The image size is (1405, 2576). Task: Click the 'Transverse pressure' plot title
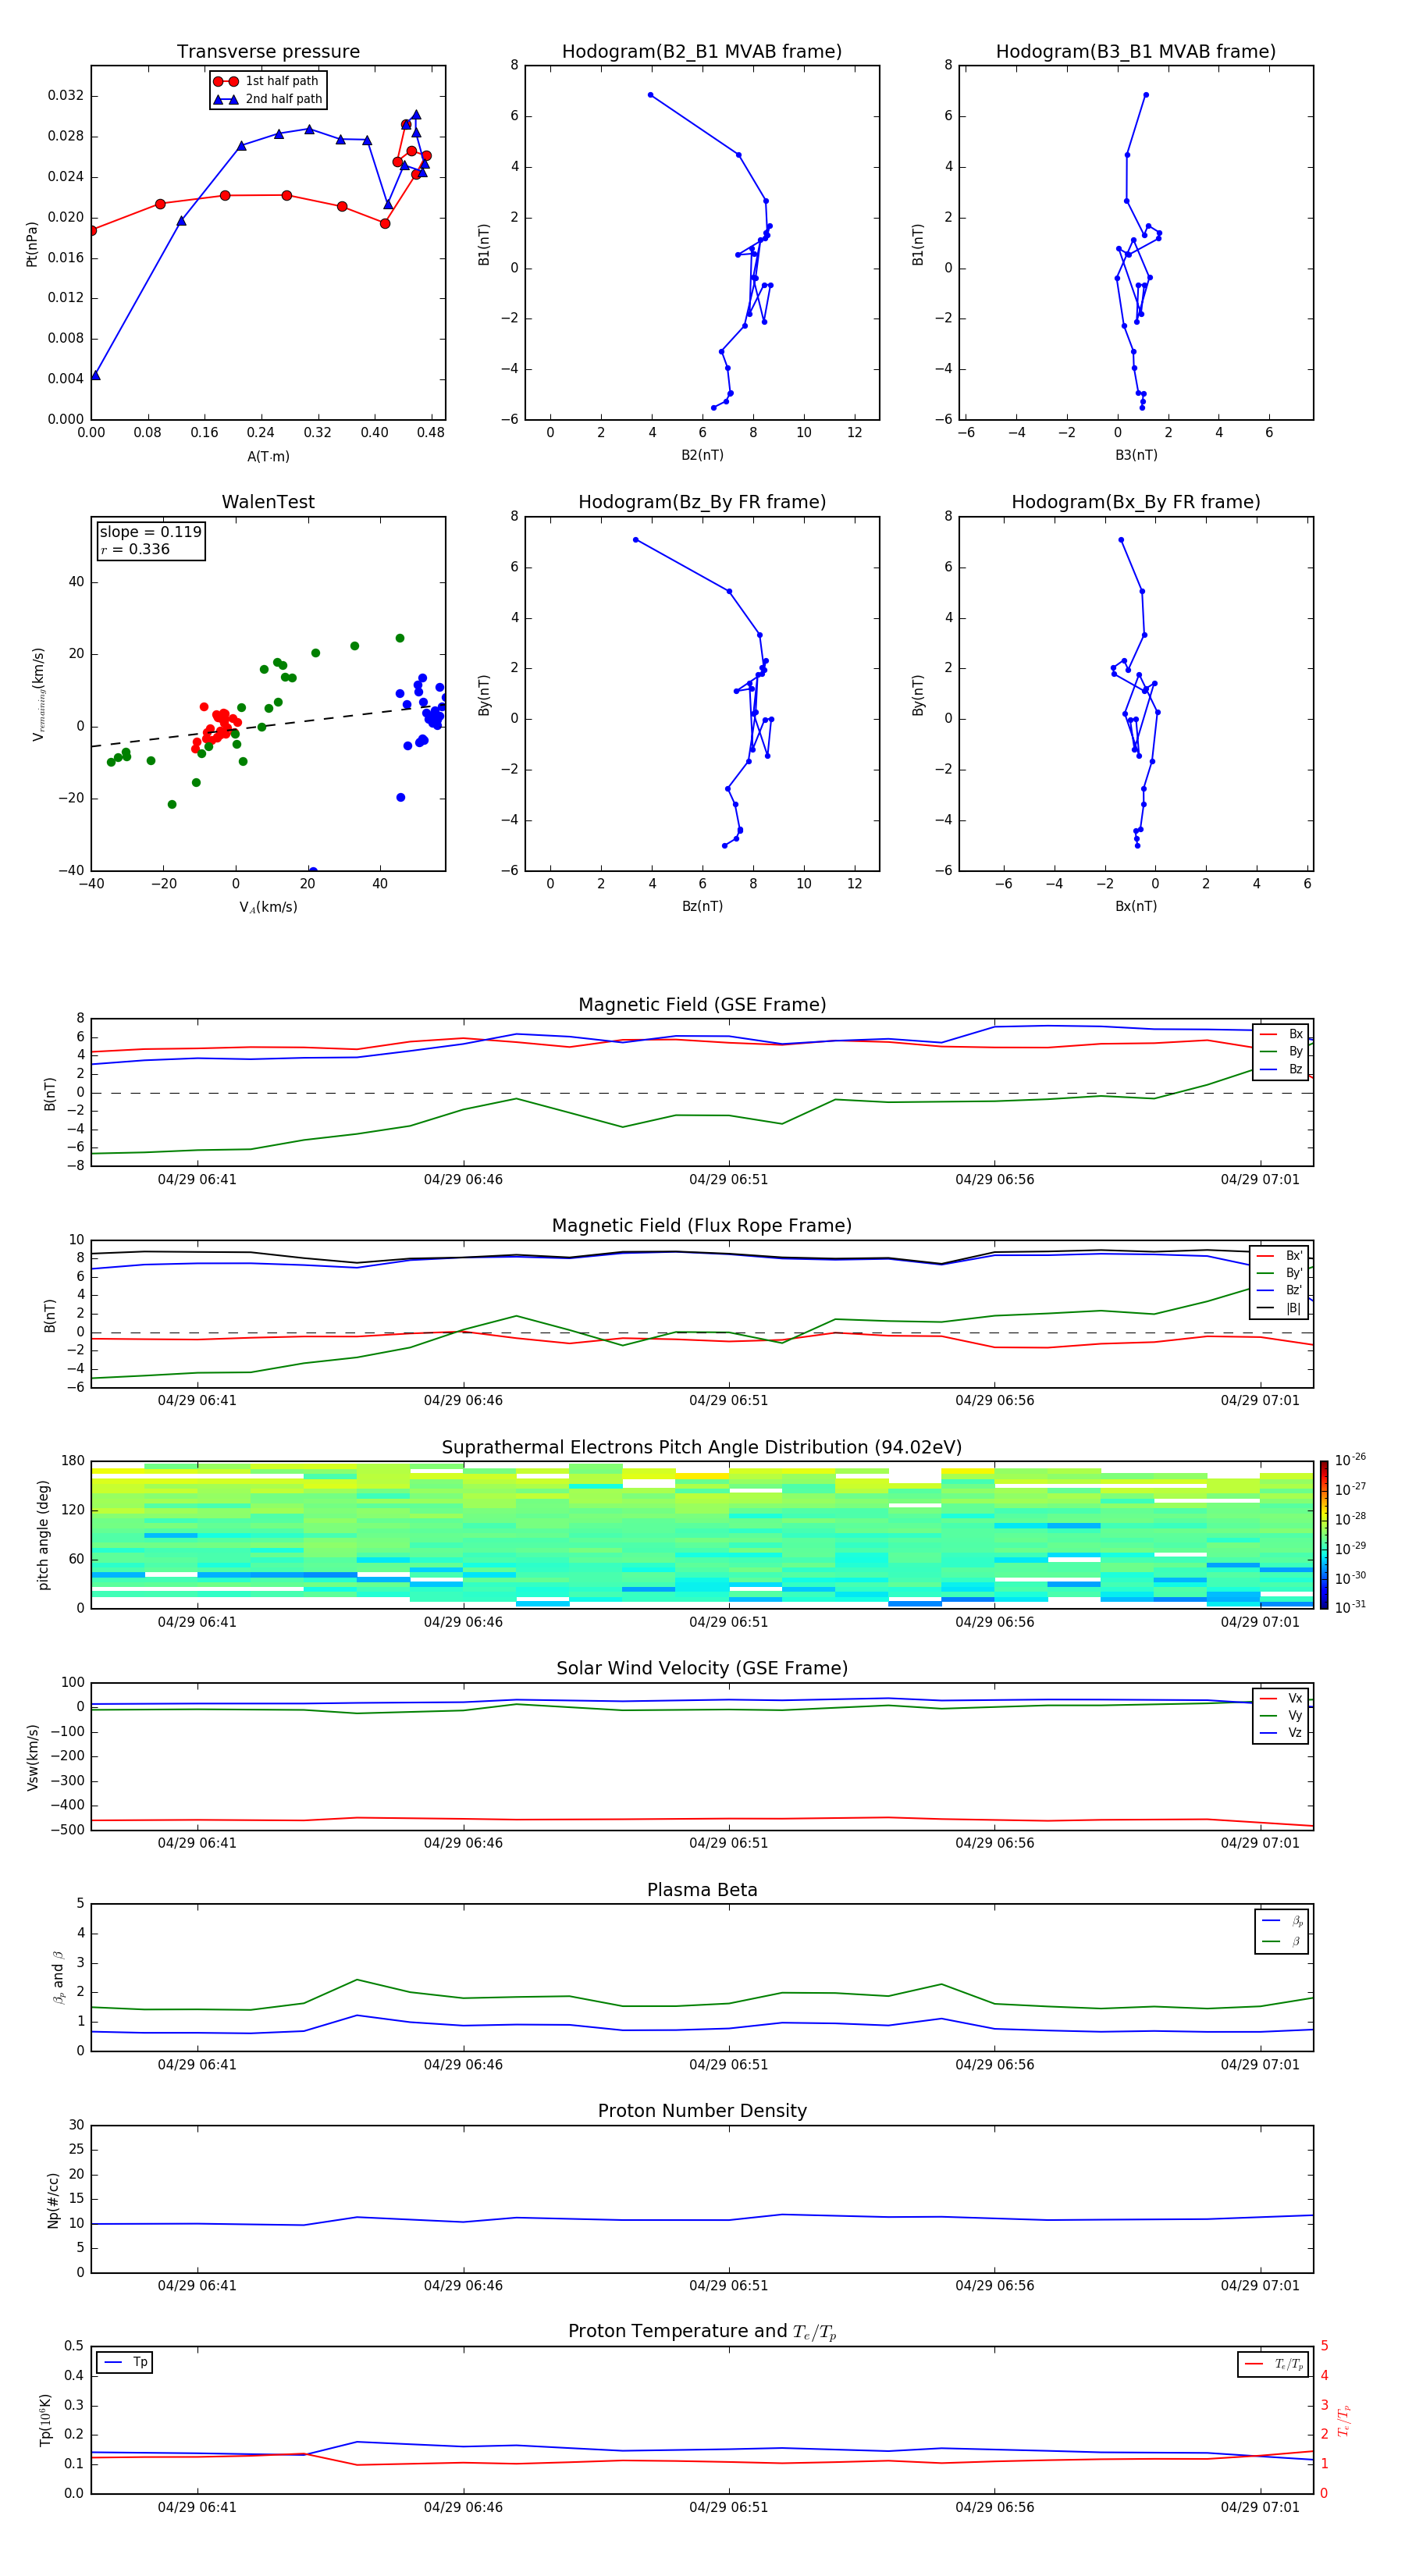tap(268, 52)
